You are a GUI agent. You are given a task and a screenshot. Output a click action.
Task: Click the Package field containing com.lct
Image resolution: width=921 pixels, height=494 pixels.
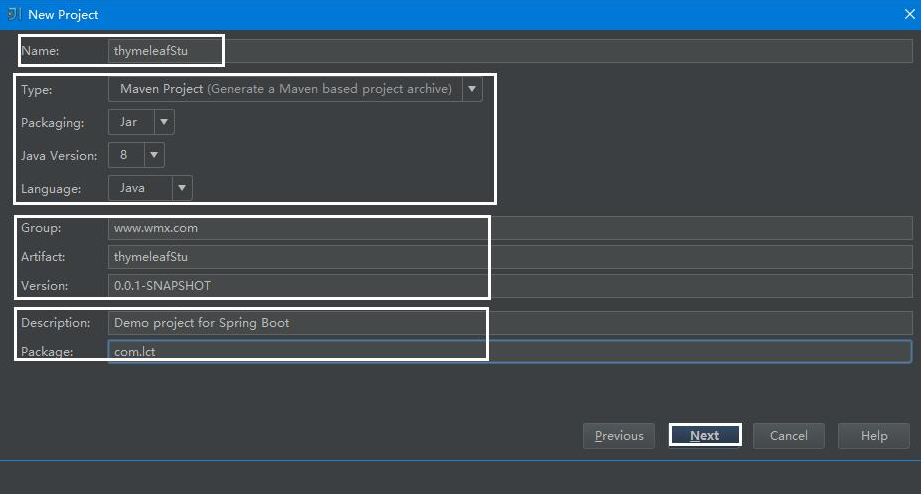[x=510, y=351]
